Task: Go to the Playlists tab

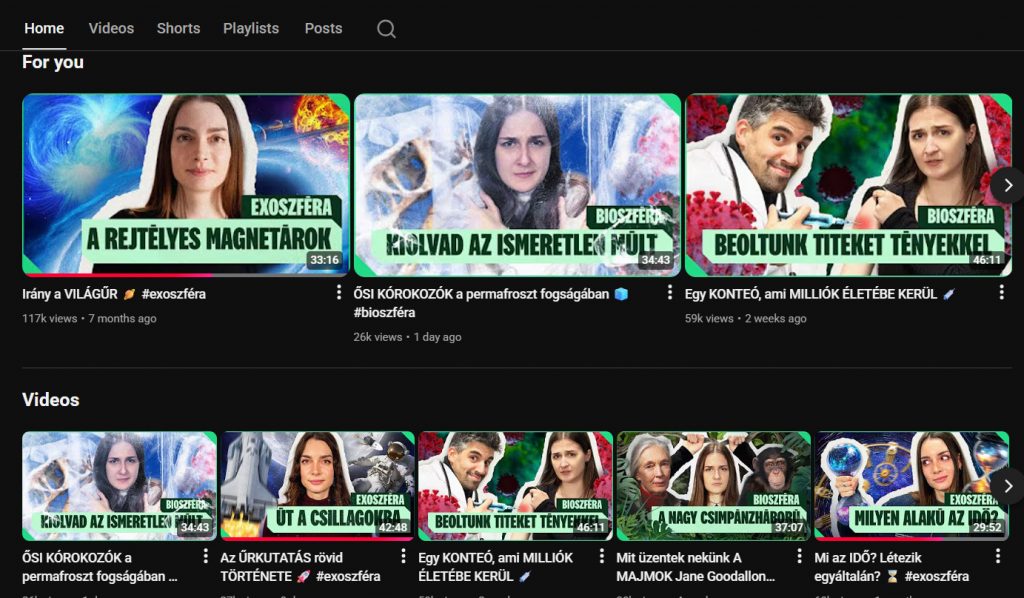Action: coord(251,28)
